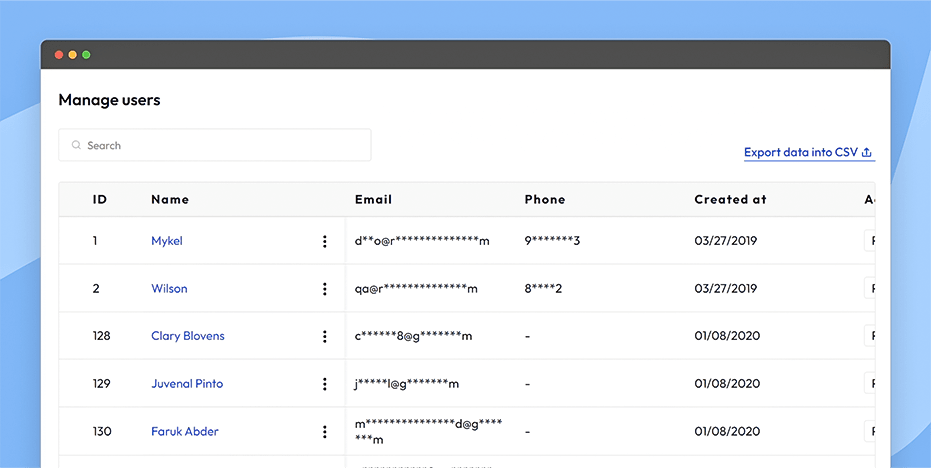This screenshot has height=468, width=931.
Task: Open the user profile of Clary Blovens
Action: point(188,336)
